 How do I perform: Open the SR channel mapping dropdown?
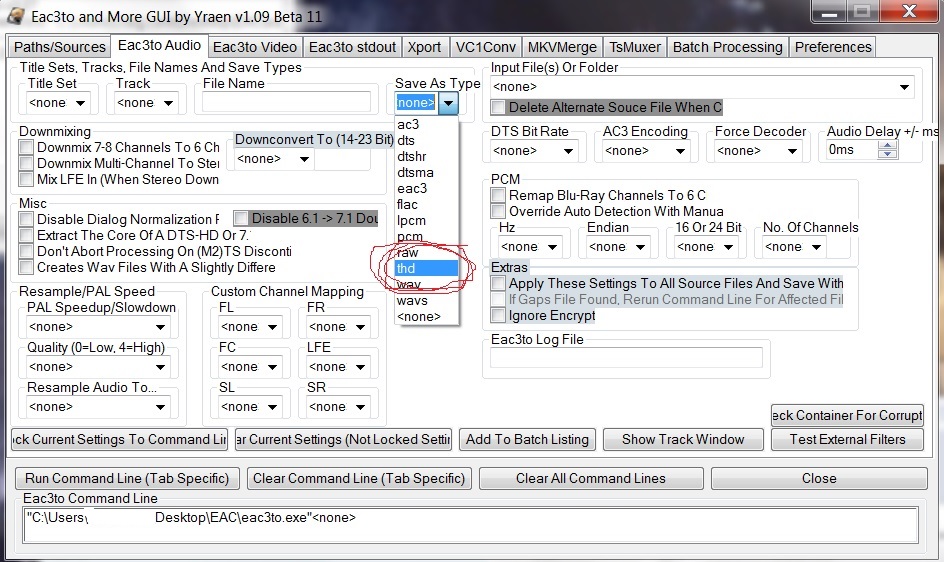click(360, 407)
